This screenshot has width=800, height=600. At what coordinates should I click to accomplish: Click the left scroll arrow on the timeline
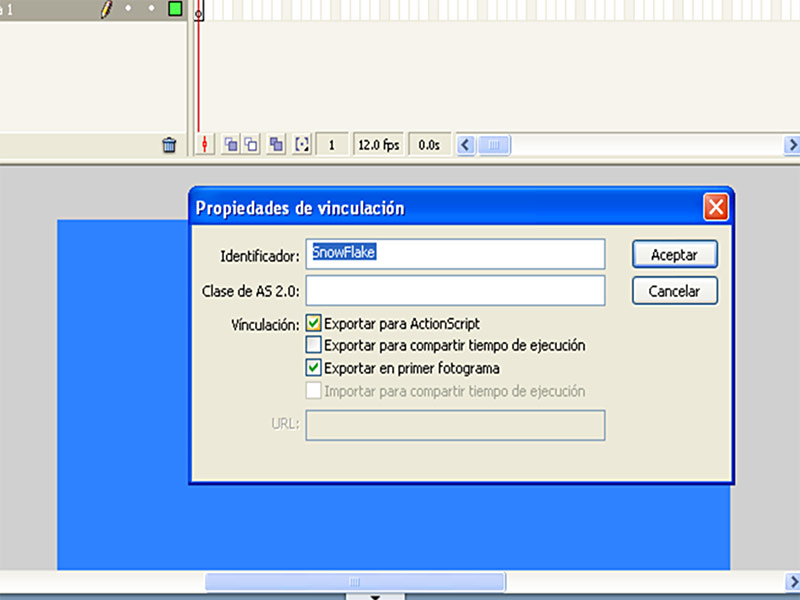(464, 145)
